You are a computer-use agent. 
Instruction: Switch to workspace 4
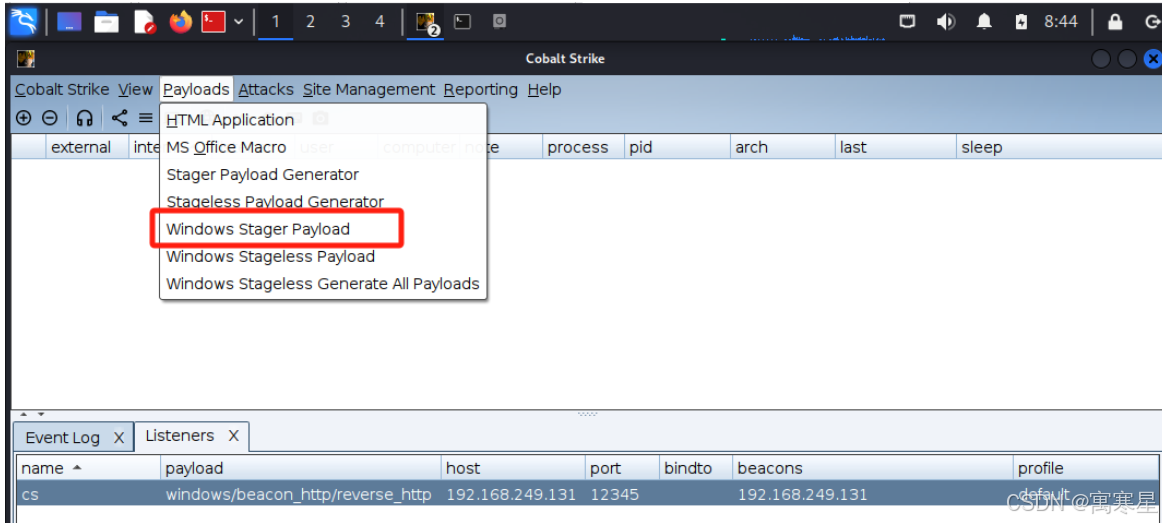(379, 22)
